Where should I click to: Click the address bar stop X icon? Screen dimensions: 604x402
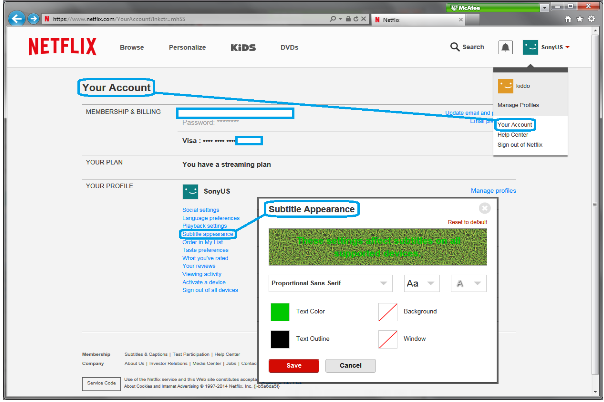click(363, 18)
